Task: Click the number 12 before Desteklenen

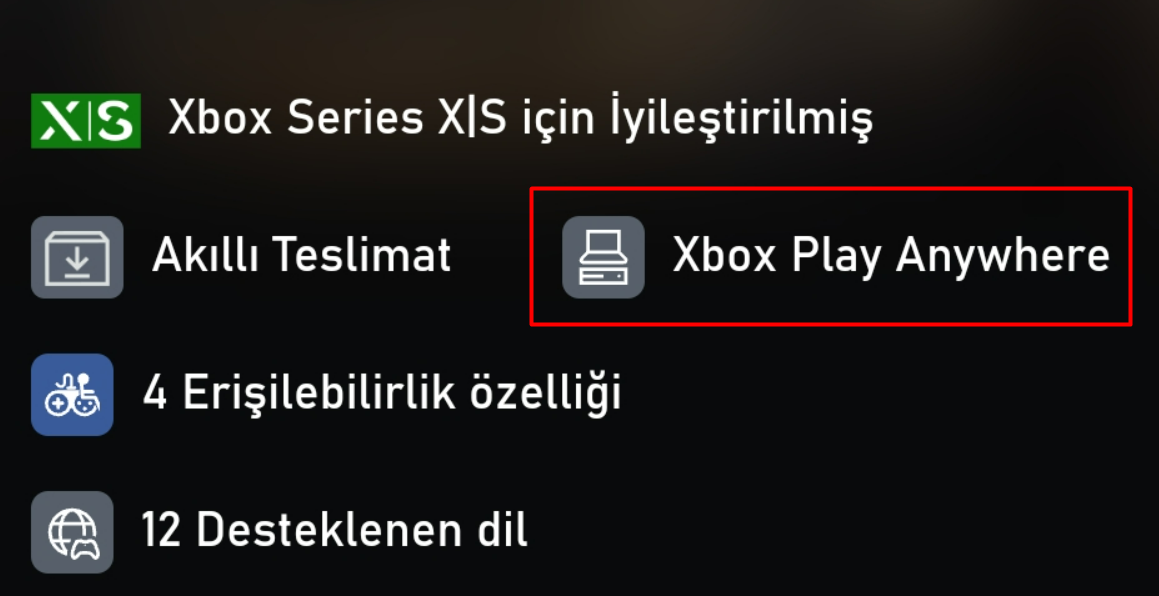Action: point(161,531)
